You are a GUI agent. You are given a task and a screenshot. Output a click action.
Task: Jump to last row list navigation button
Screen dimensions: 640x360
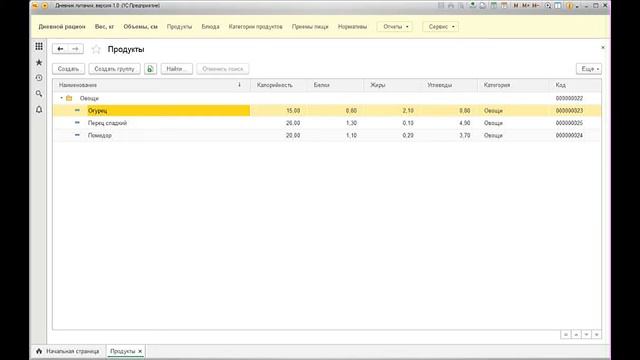click(x=596, y=335)
